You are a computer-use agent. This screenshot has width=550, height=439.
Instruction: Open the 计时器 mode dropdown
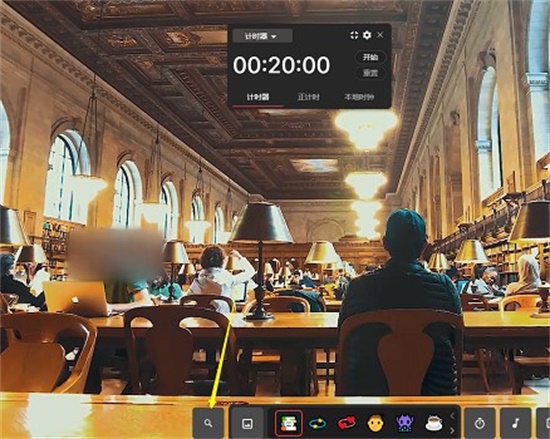coord(262,36)
